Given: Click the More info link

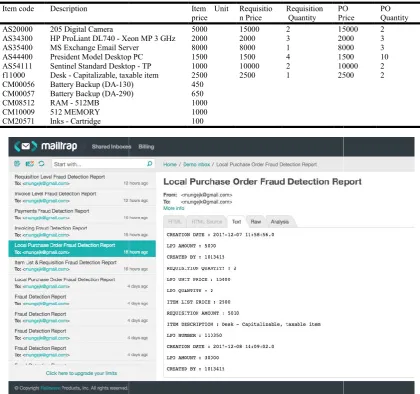Looking at the screenshot, I should [174, 208].
